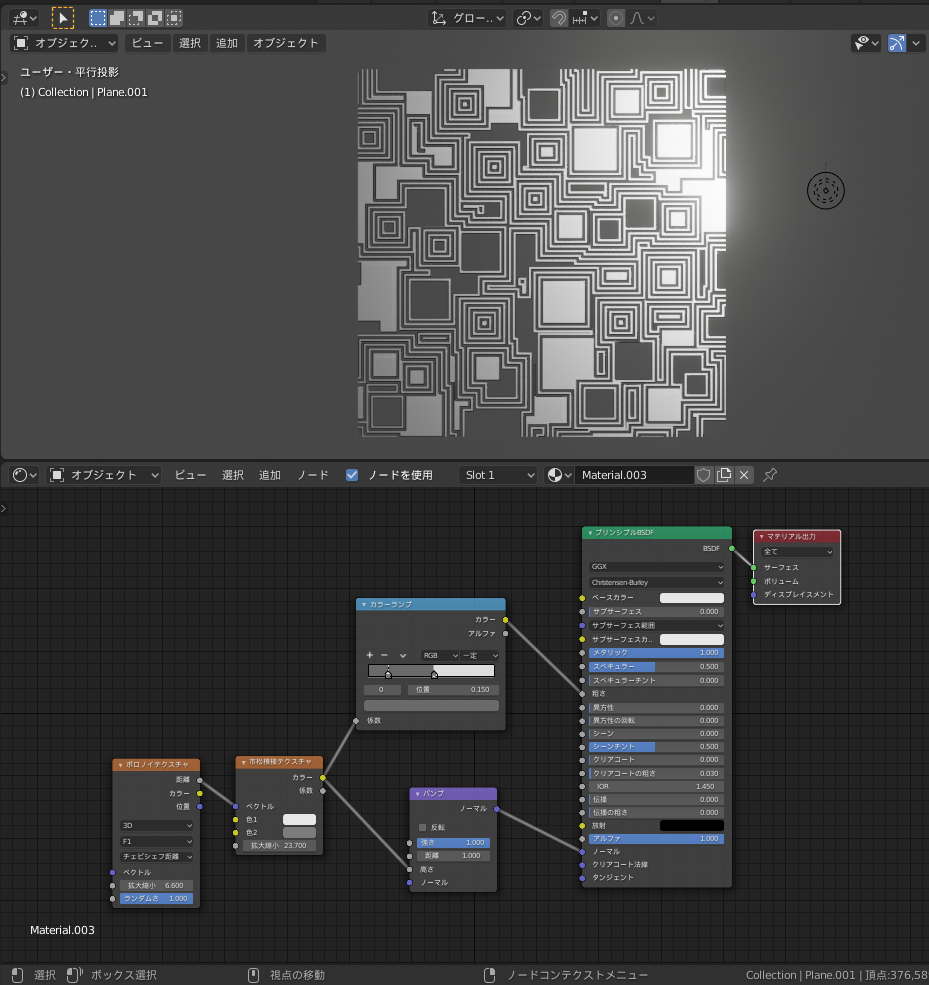Toggle the pin icon in node editor header
The height and width of the screenshot is (985, 929).
[x=770, y=475]
